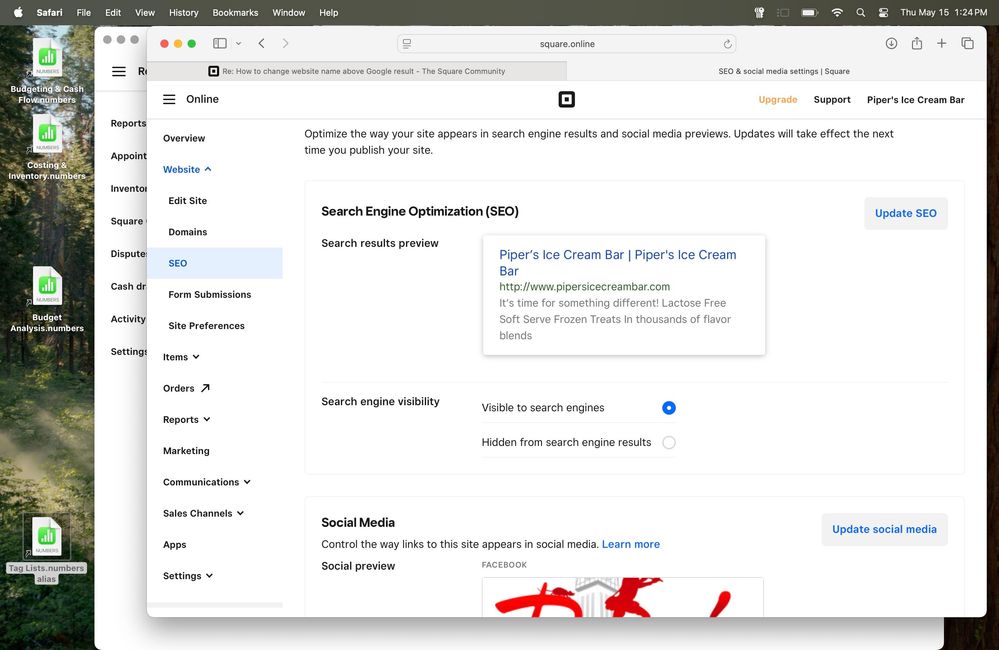The width and height of the screenshot is (999, 650).
Task: Open the History menu
Action: pos(183,12)
